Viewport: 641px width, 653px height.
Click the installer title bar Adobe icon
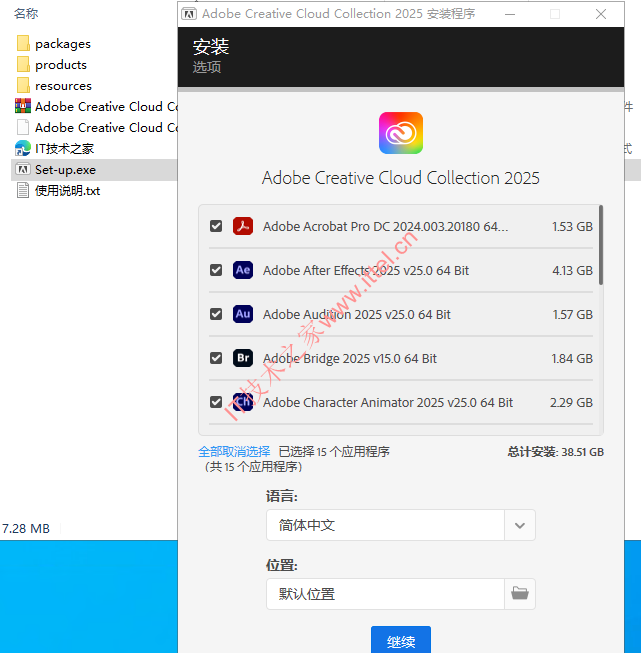[189, 14]
